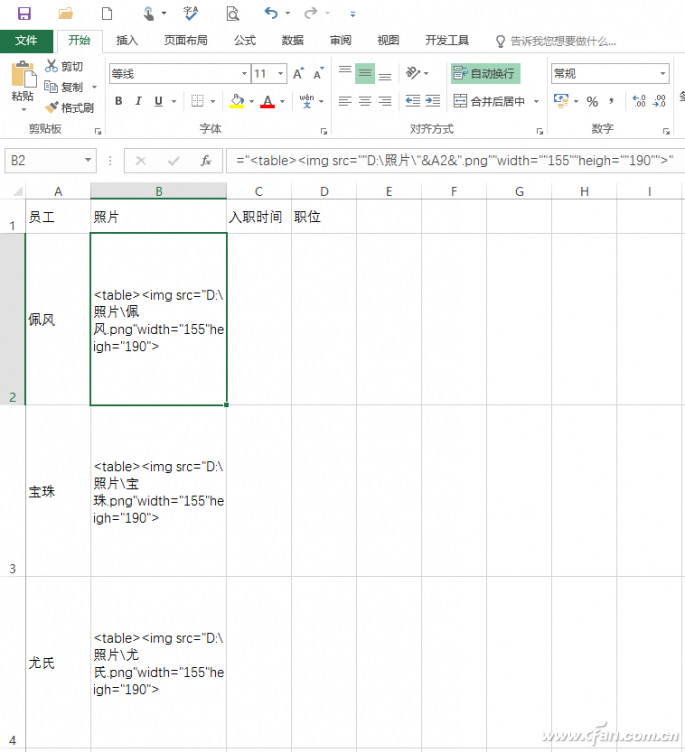Screen dimensions: 685x752
Task: Select the Format Painter (格式刷) tool
Action: click(x=69, y=107)
